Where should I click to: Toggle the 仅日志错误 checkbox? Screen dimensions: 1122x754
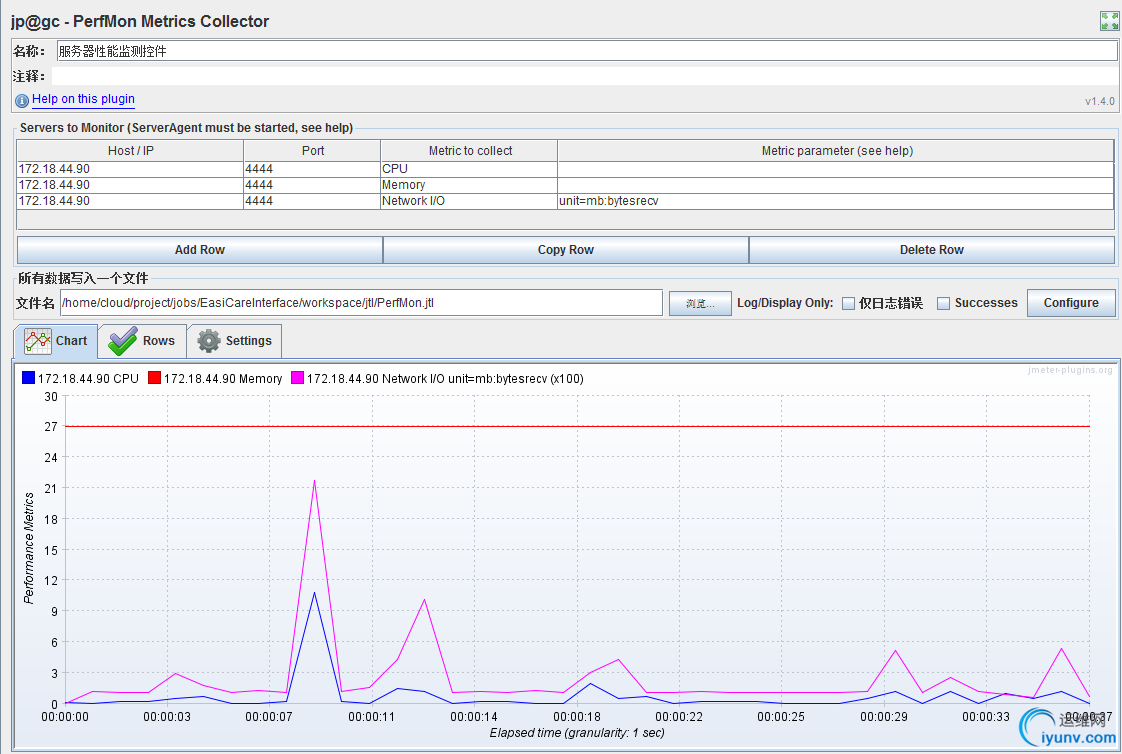coord(849,303)
